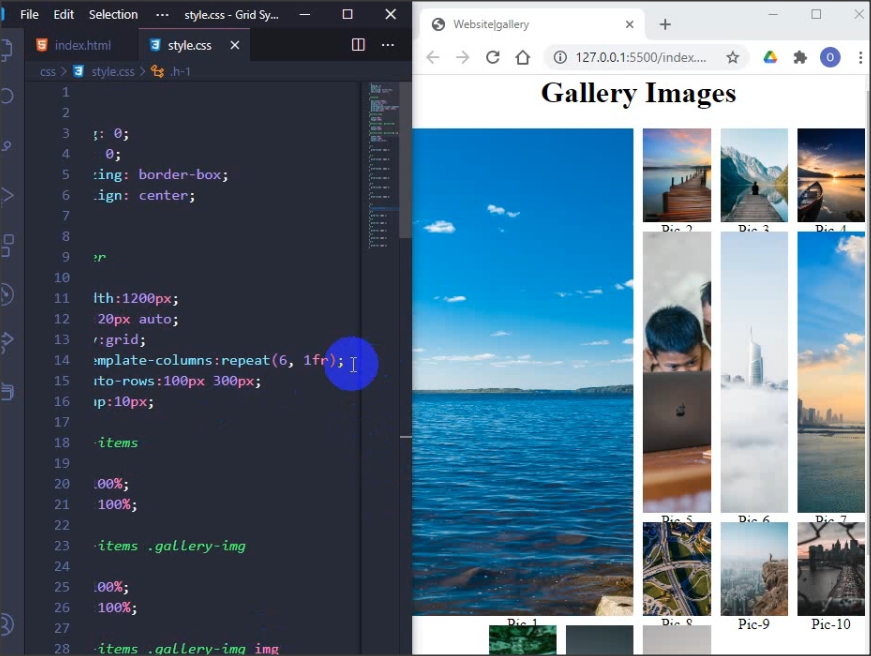View site information icon in address bar
Screen dimensions: 871x656
point(561,57)
